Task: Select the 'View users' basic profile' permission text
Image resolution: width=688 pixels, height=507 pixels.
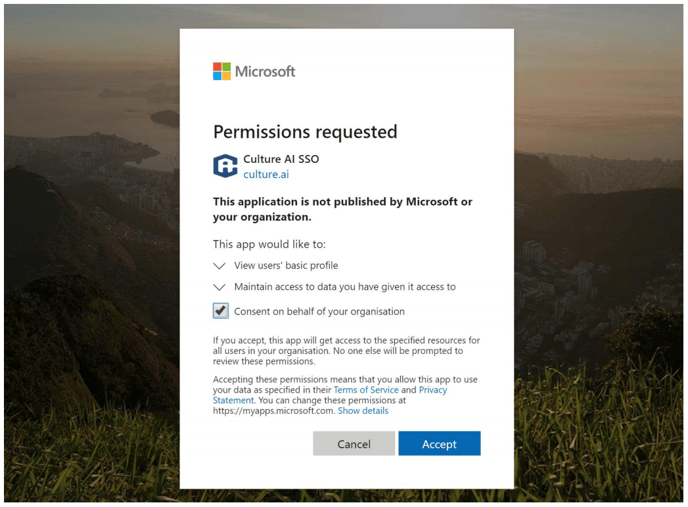Action: coord(286,266)
